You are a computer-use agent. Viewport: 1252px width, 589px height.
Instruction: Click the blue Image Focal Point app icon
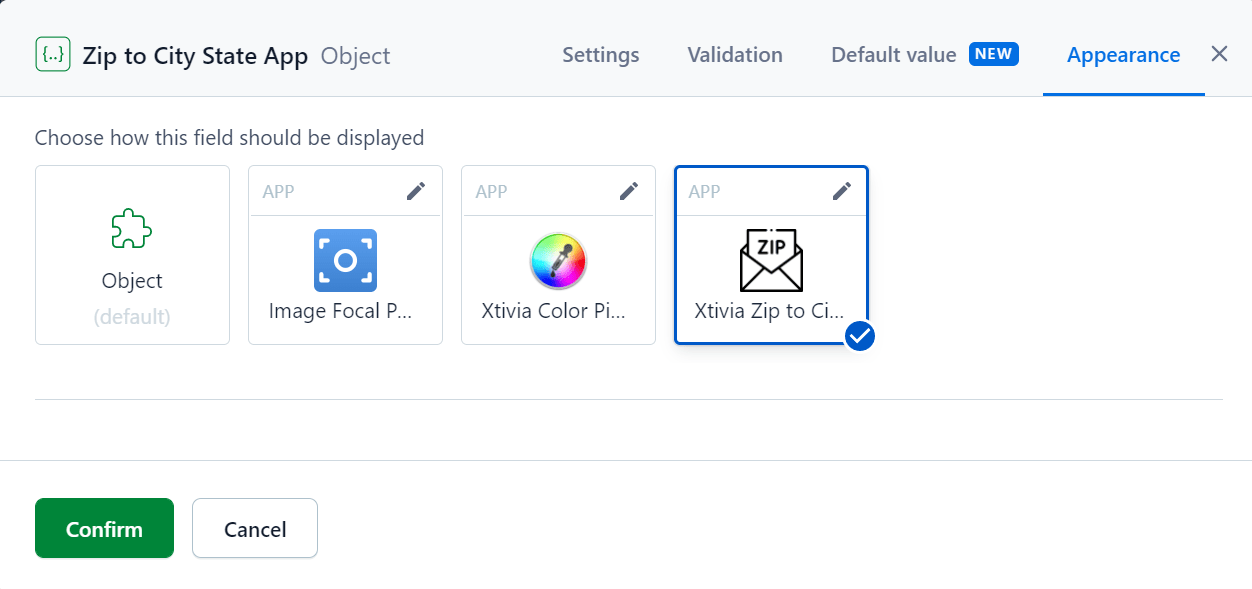[x=345, y=260]
